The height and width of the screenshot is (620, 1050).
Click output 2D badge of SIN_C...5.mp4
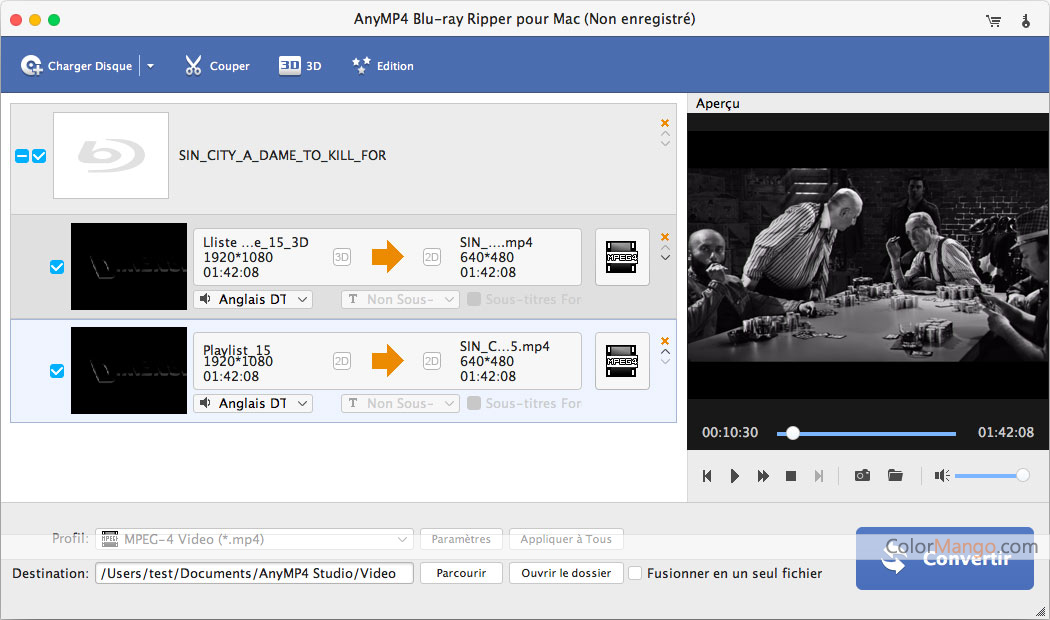click(432, 361)
